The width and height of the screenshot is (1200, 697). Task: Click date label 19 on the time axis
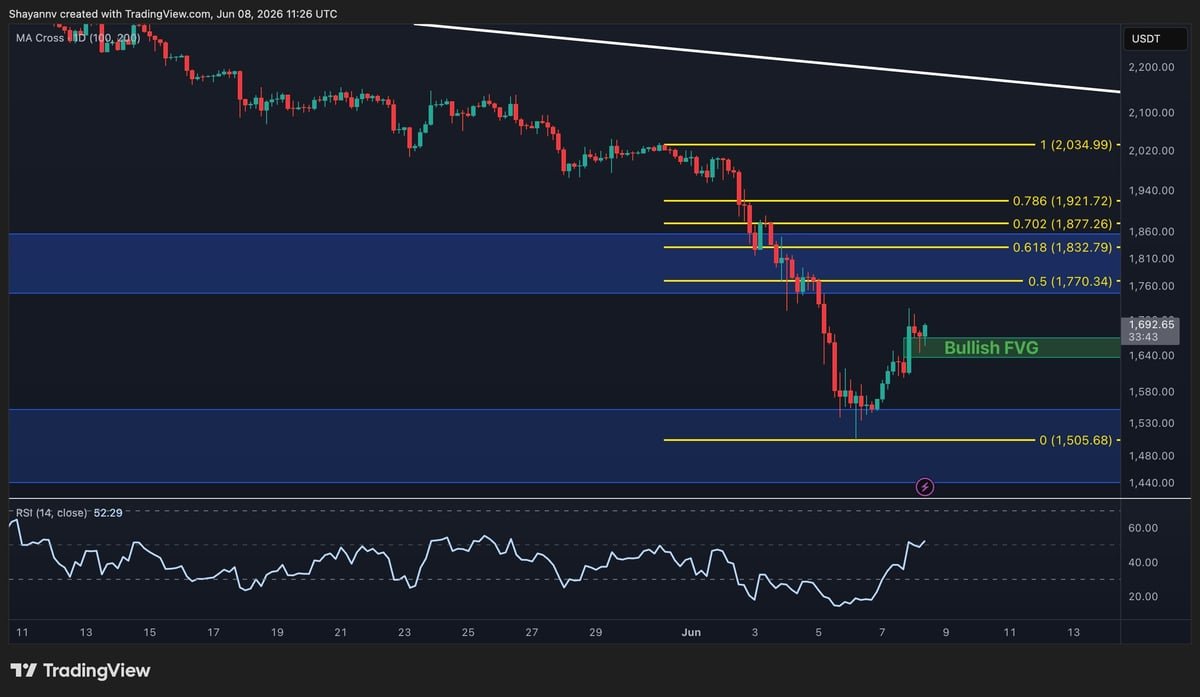[277, 632]
